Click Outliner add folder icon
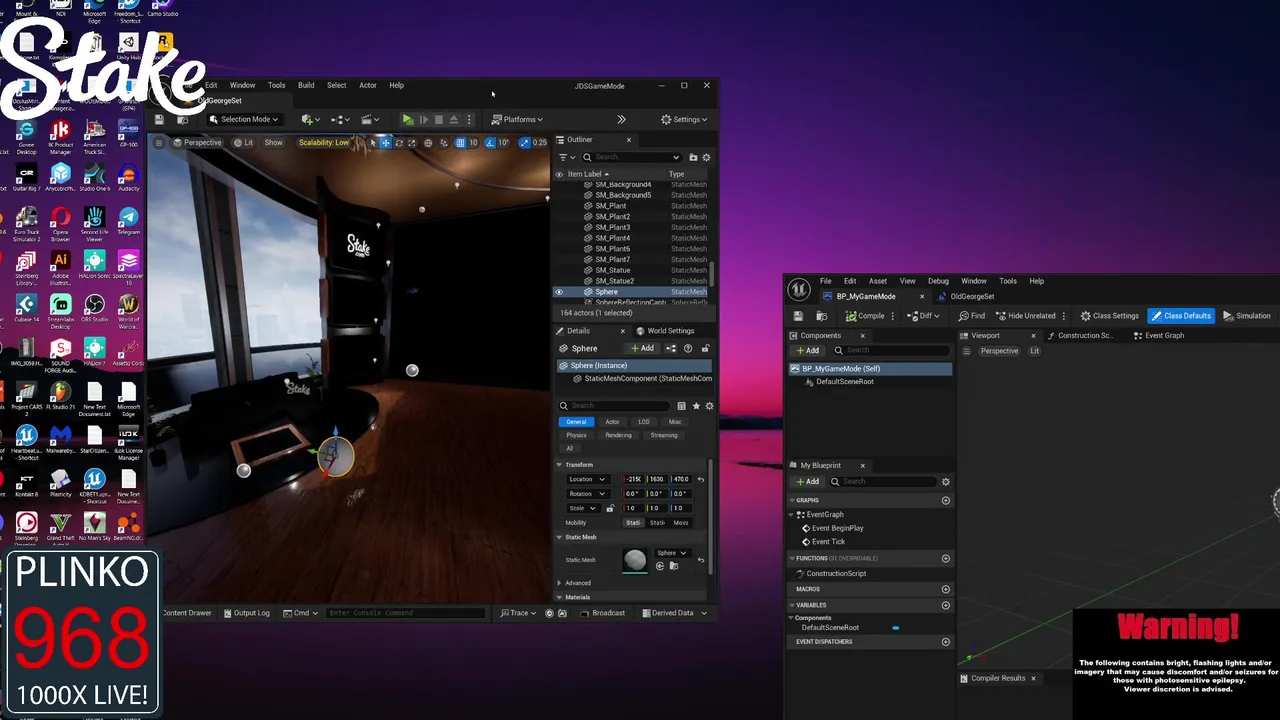The height and width of the screenshot is (720, 1280). [x=693, y=157]
